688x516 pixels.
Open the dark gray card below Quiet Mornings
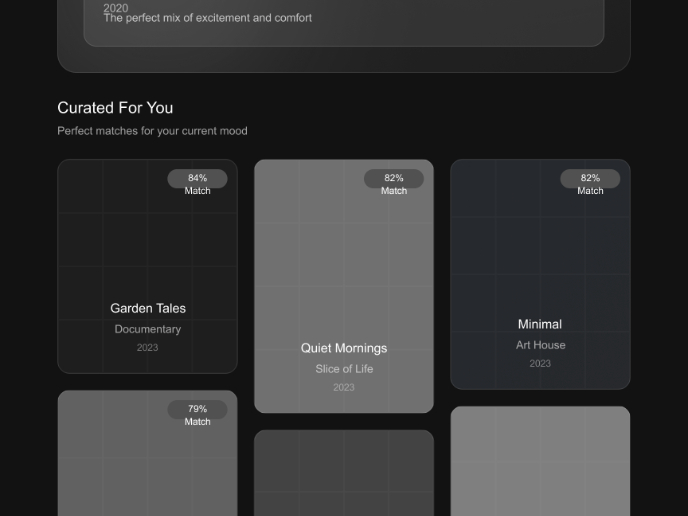(x=344, y=473)
